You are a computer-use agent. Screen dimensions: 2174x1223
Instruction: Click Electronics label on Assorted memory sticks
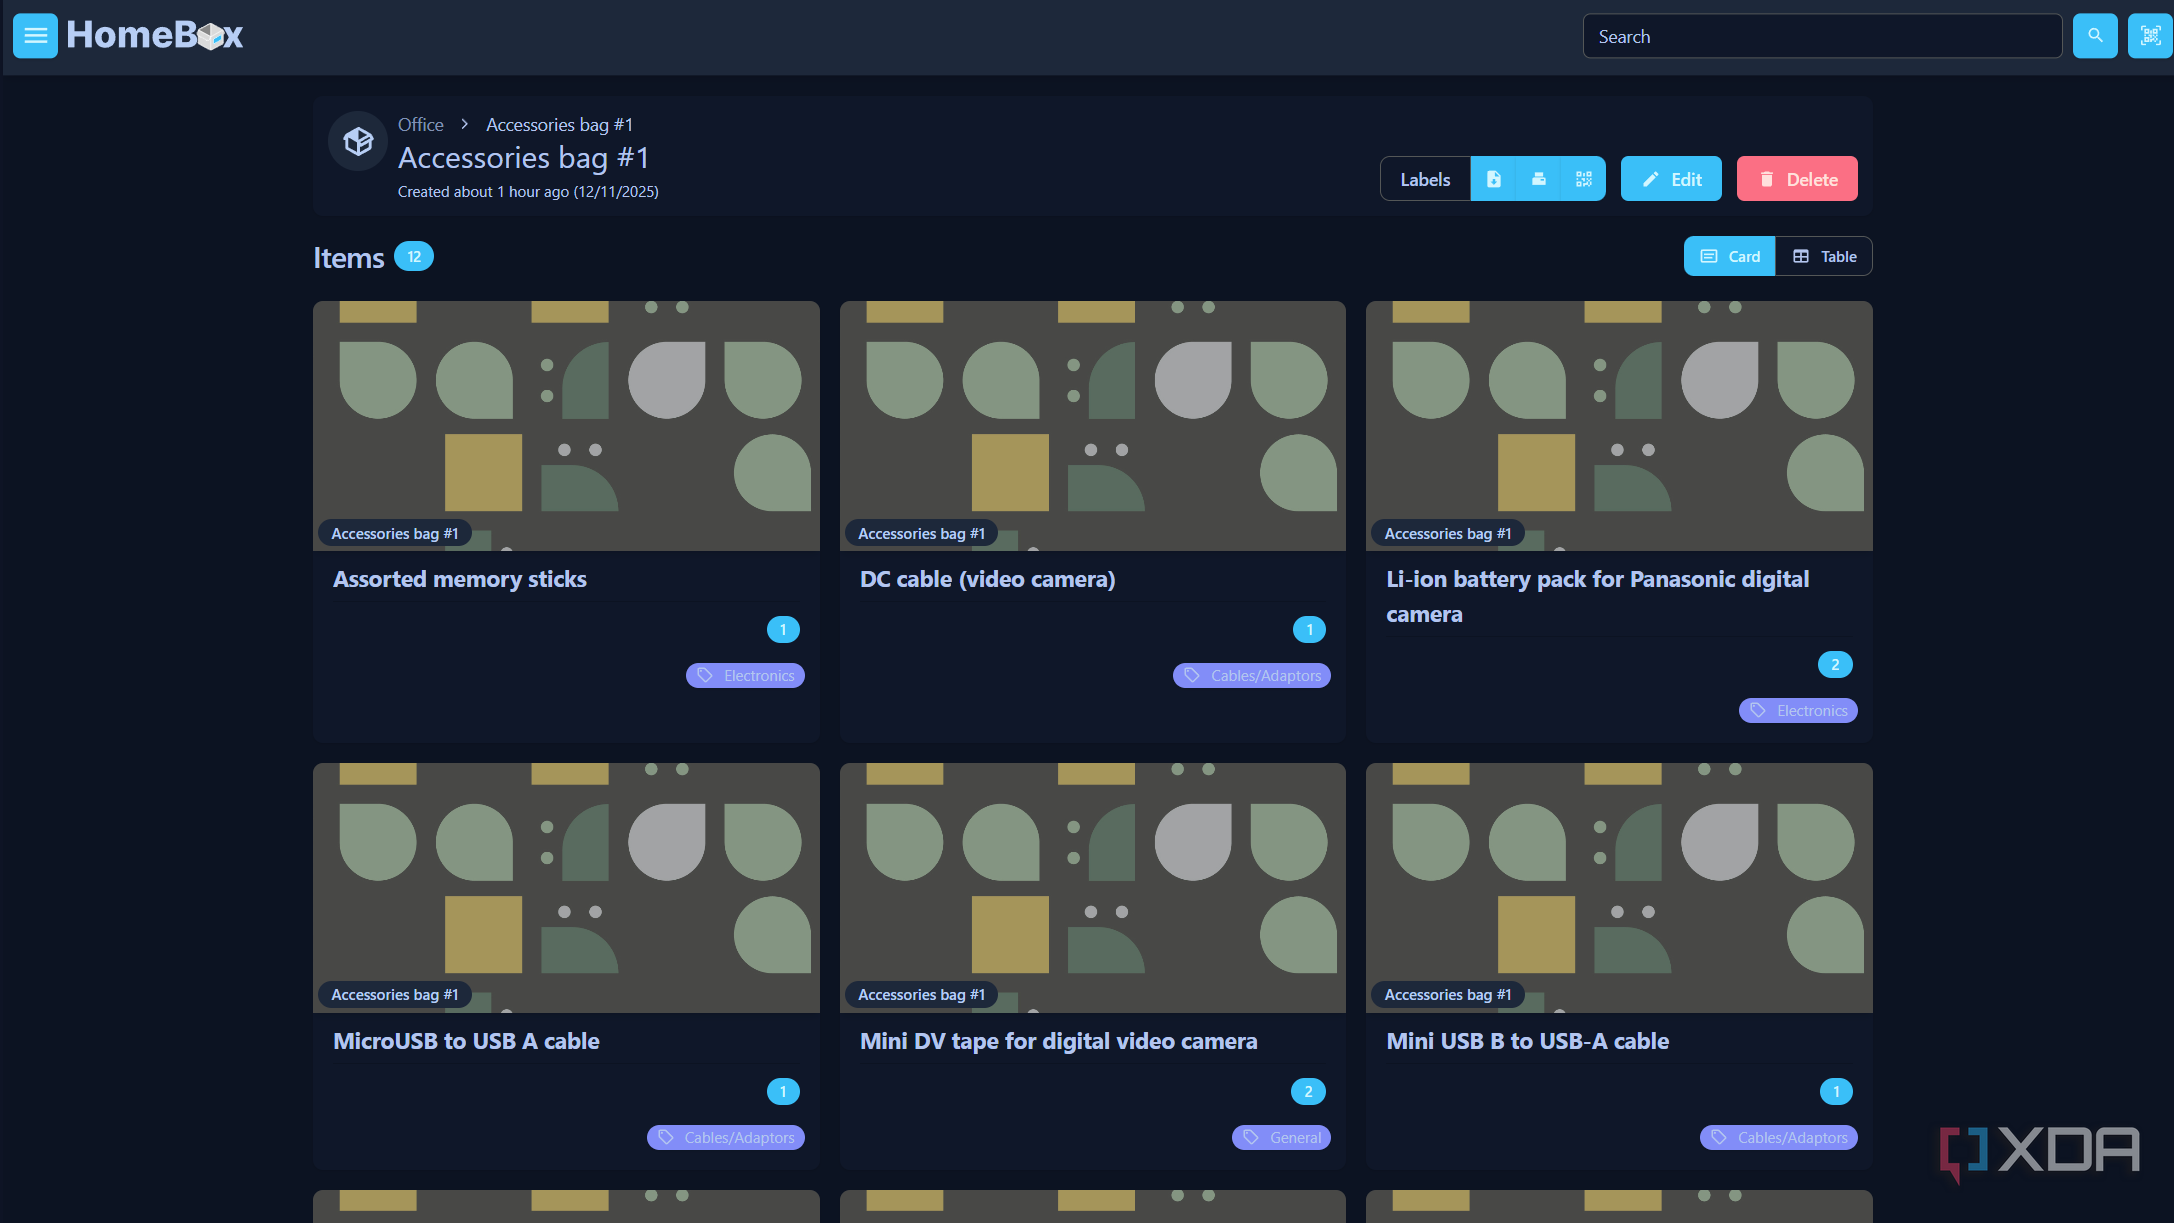coord(745,676)
